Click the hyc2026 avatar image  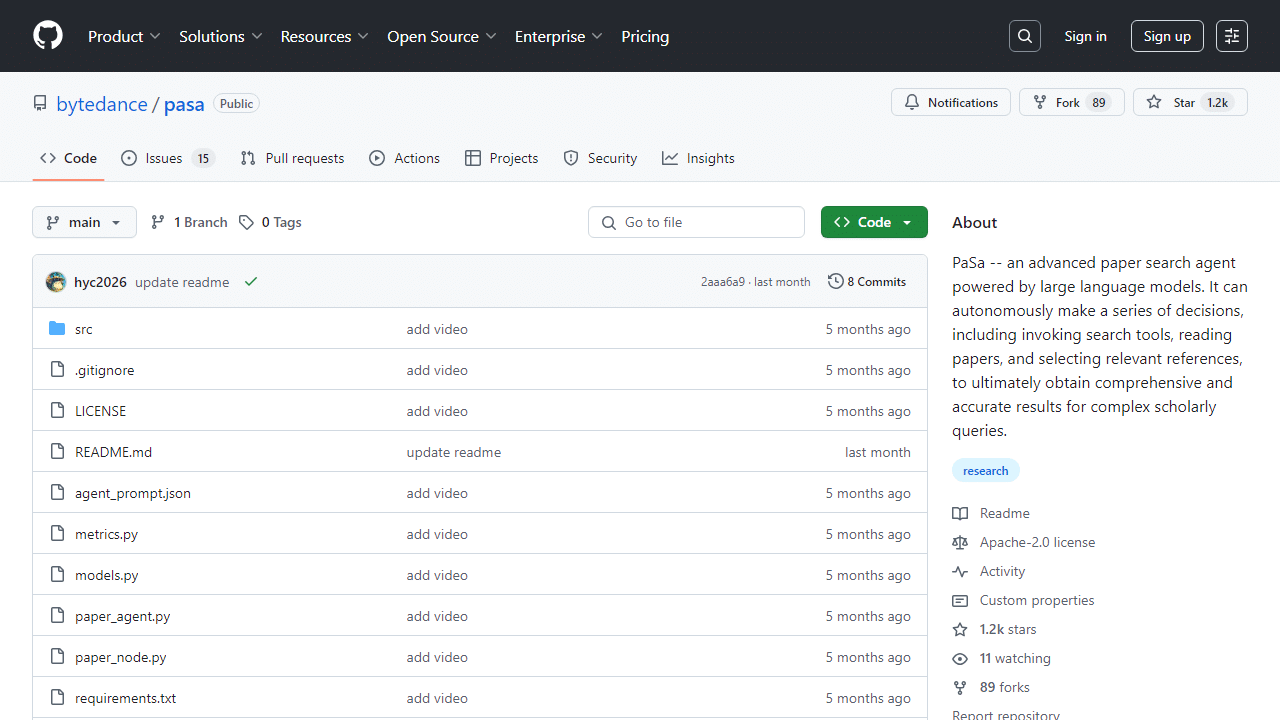pyautogui.click(x=56, y=282)
